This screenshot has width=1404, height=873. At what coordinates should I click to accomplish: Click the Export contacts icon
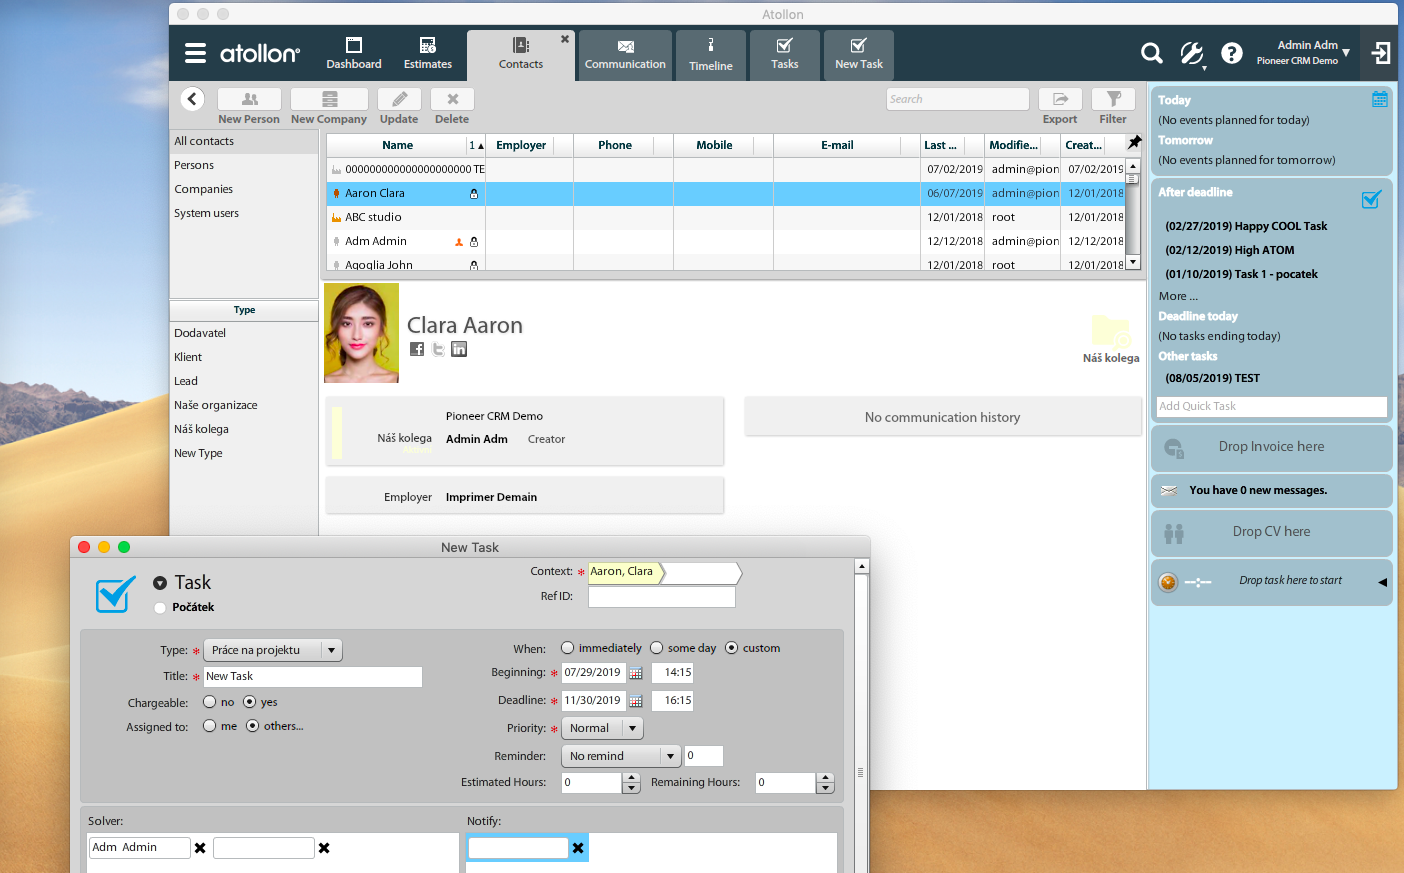[1060, 99]
